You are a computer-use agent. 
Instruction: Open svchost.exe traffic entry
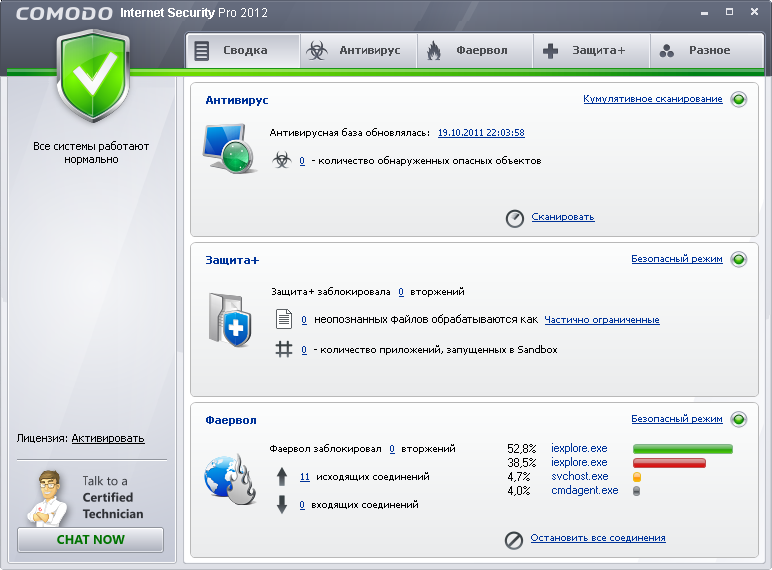(579, 476)
